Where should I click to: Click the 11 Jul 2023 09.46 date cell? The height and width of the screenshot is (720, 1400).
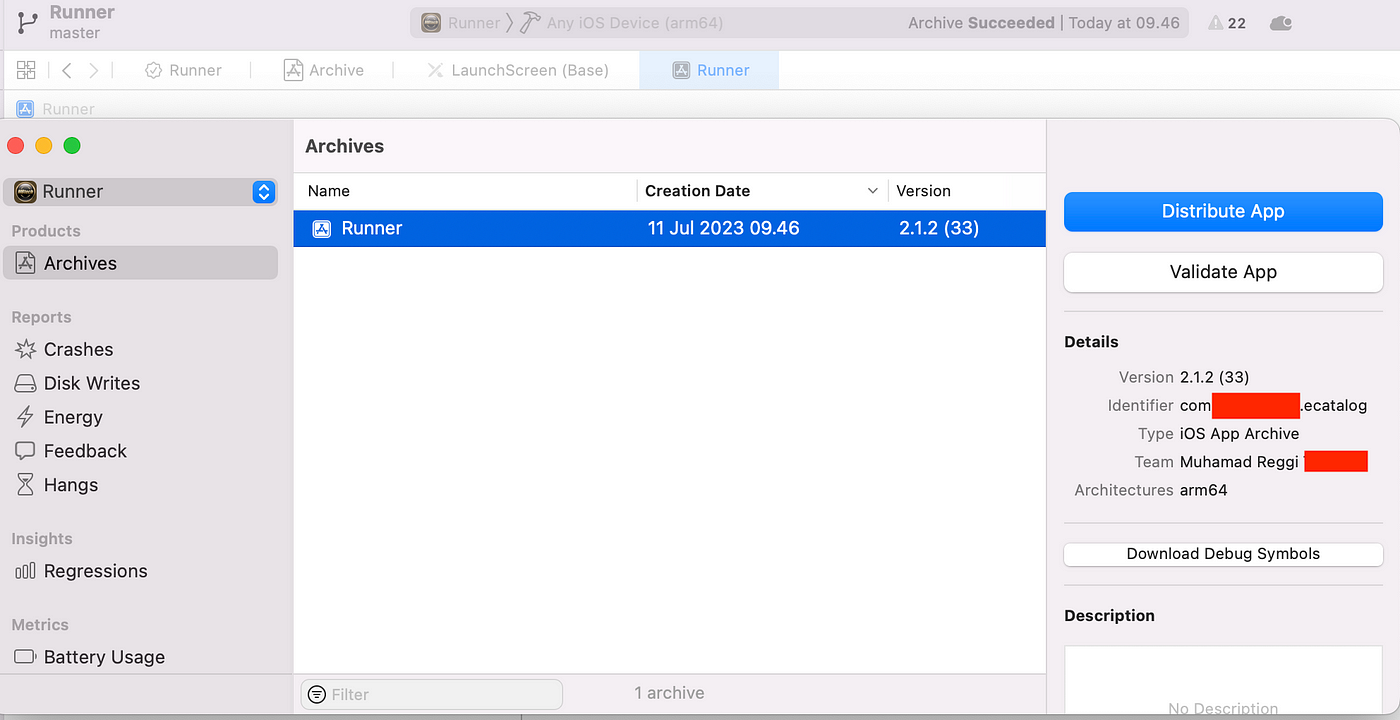[723, 228]
